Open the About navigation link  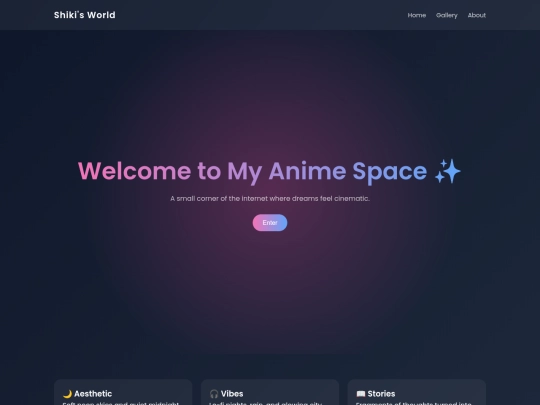[477, 15]
